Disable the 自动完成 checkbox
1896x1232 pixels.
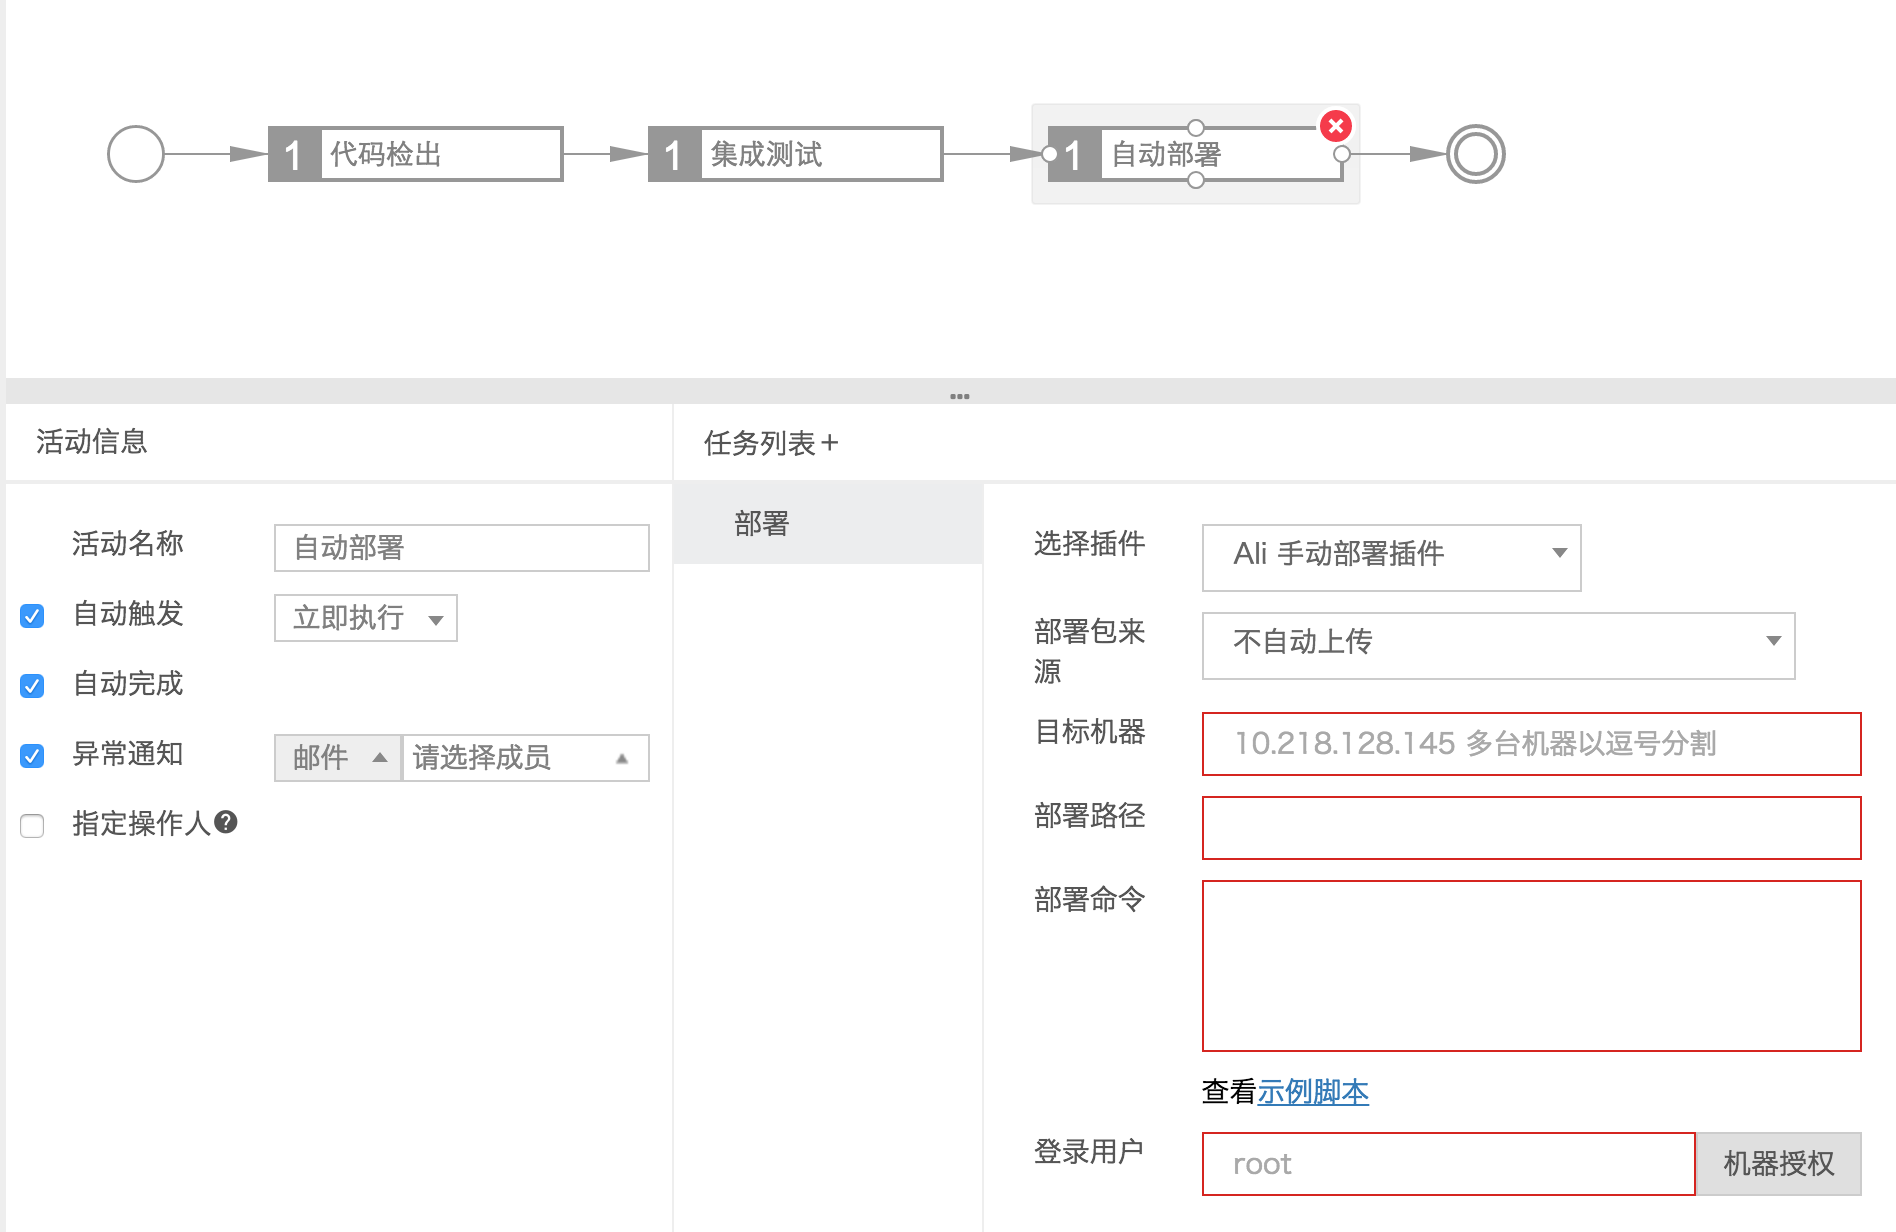click(32, 686)
